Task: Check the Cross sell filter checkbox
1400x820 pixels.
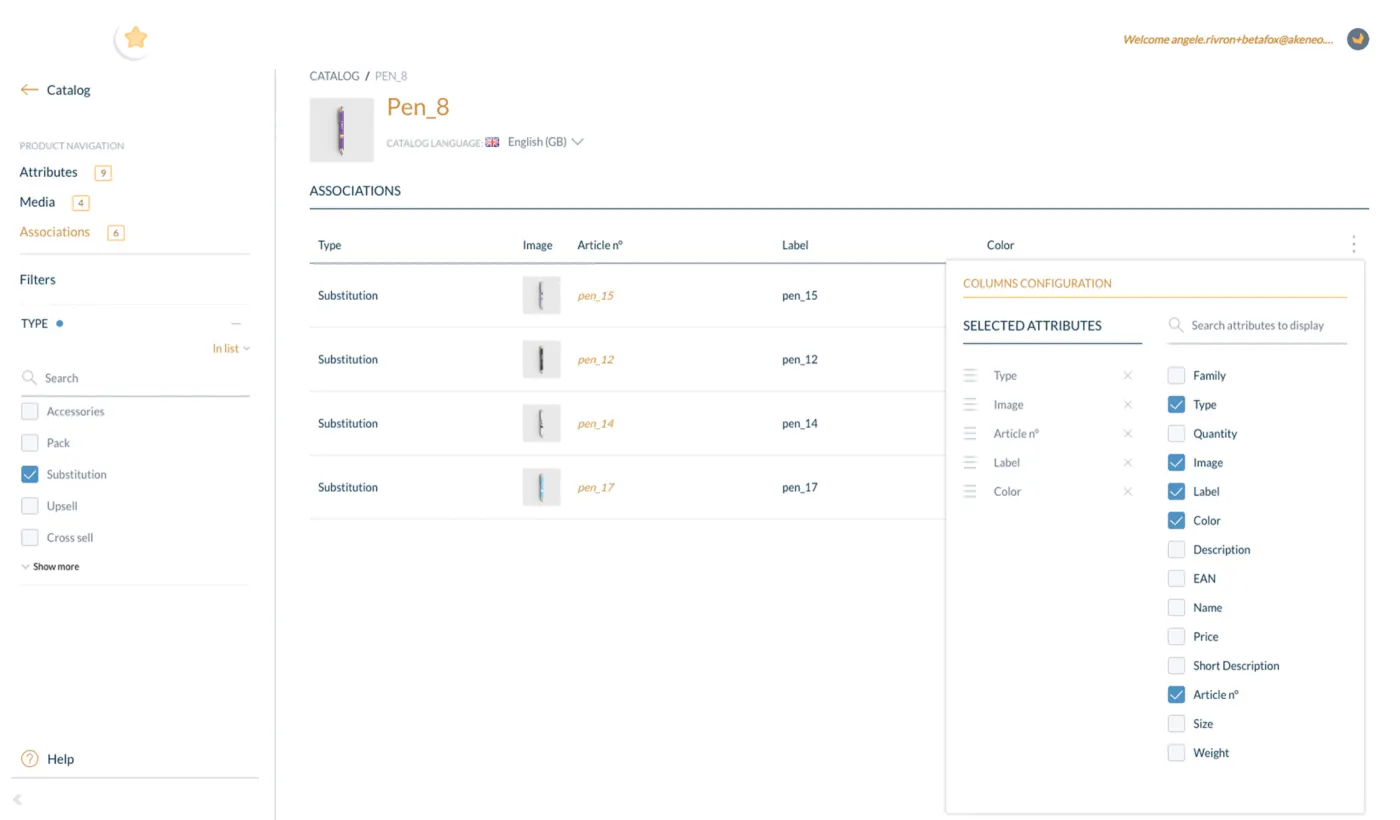Action: point(30,538)
